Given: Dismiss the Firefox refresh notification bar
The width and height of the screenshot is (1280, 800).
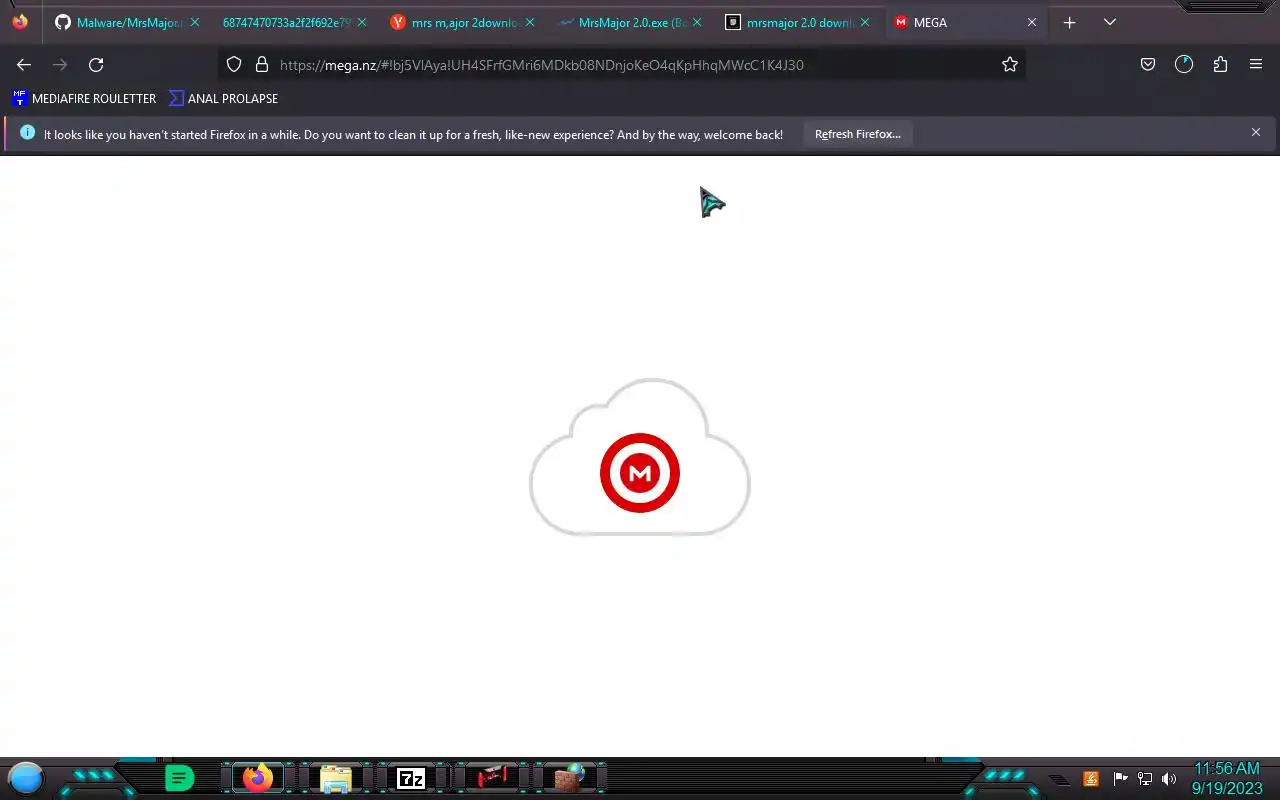Looking at the screenshot, I should tap(1256, 132).
